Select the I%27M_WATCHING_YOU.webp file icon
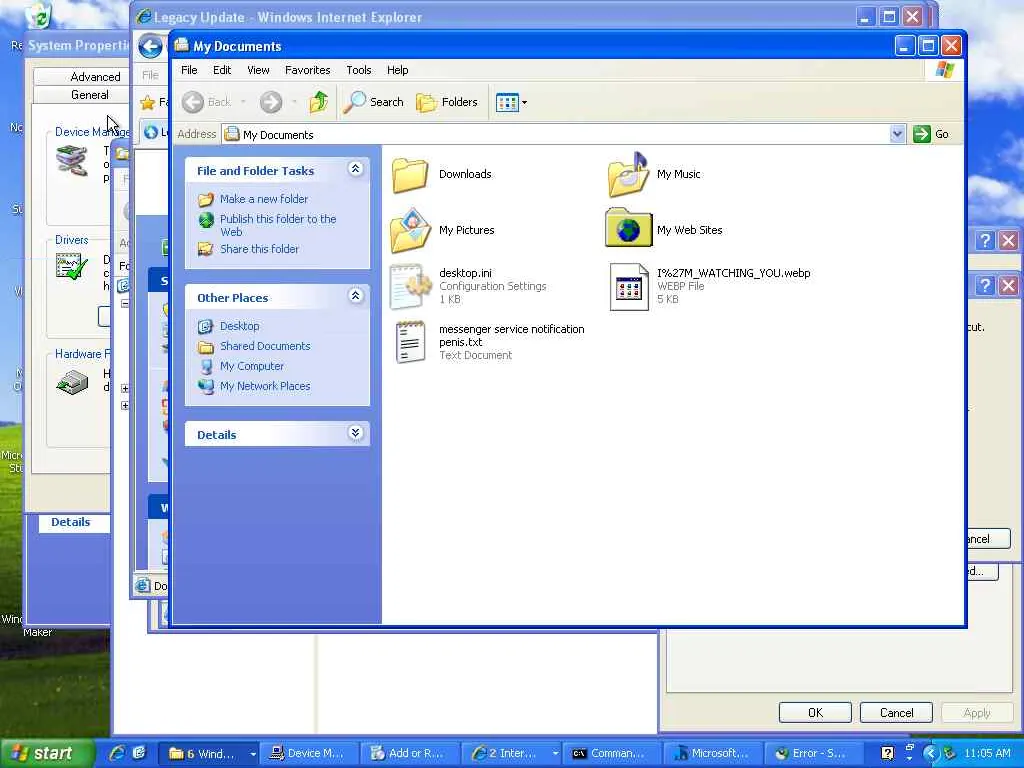Screen dimensions: 1024x768 point(628,287)
